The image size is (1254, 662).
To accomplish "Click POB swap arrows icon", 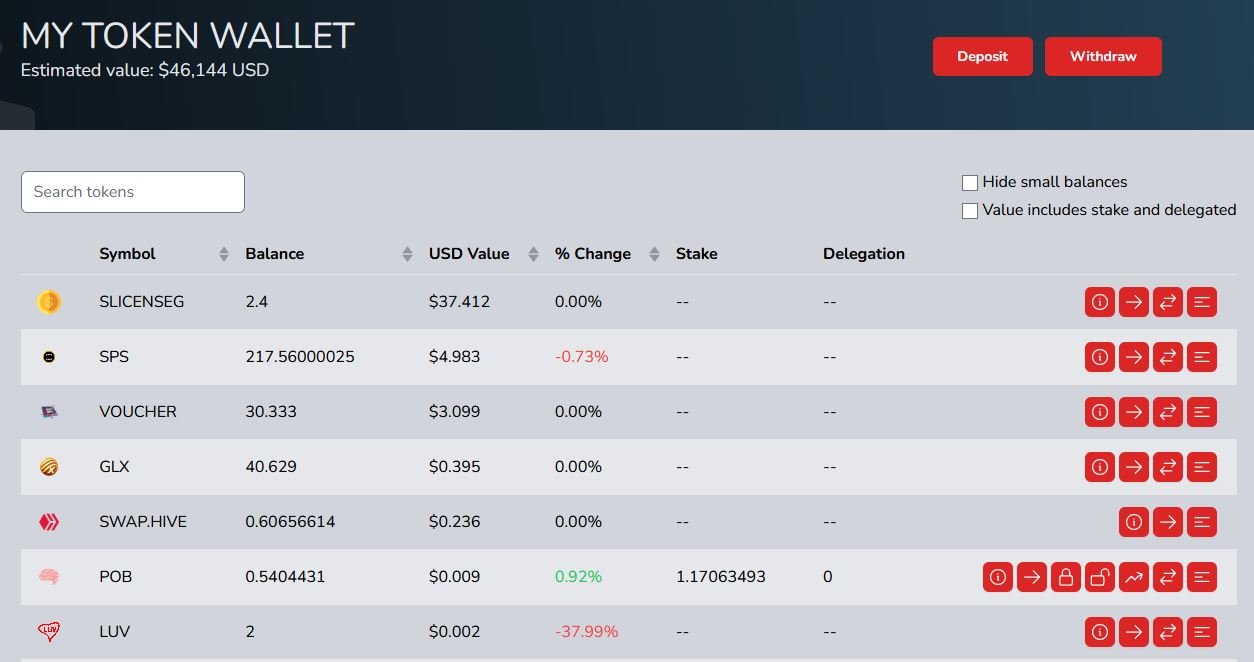I will pyautogui.click(x=1168, y=577).
